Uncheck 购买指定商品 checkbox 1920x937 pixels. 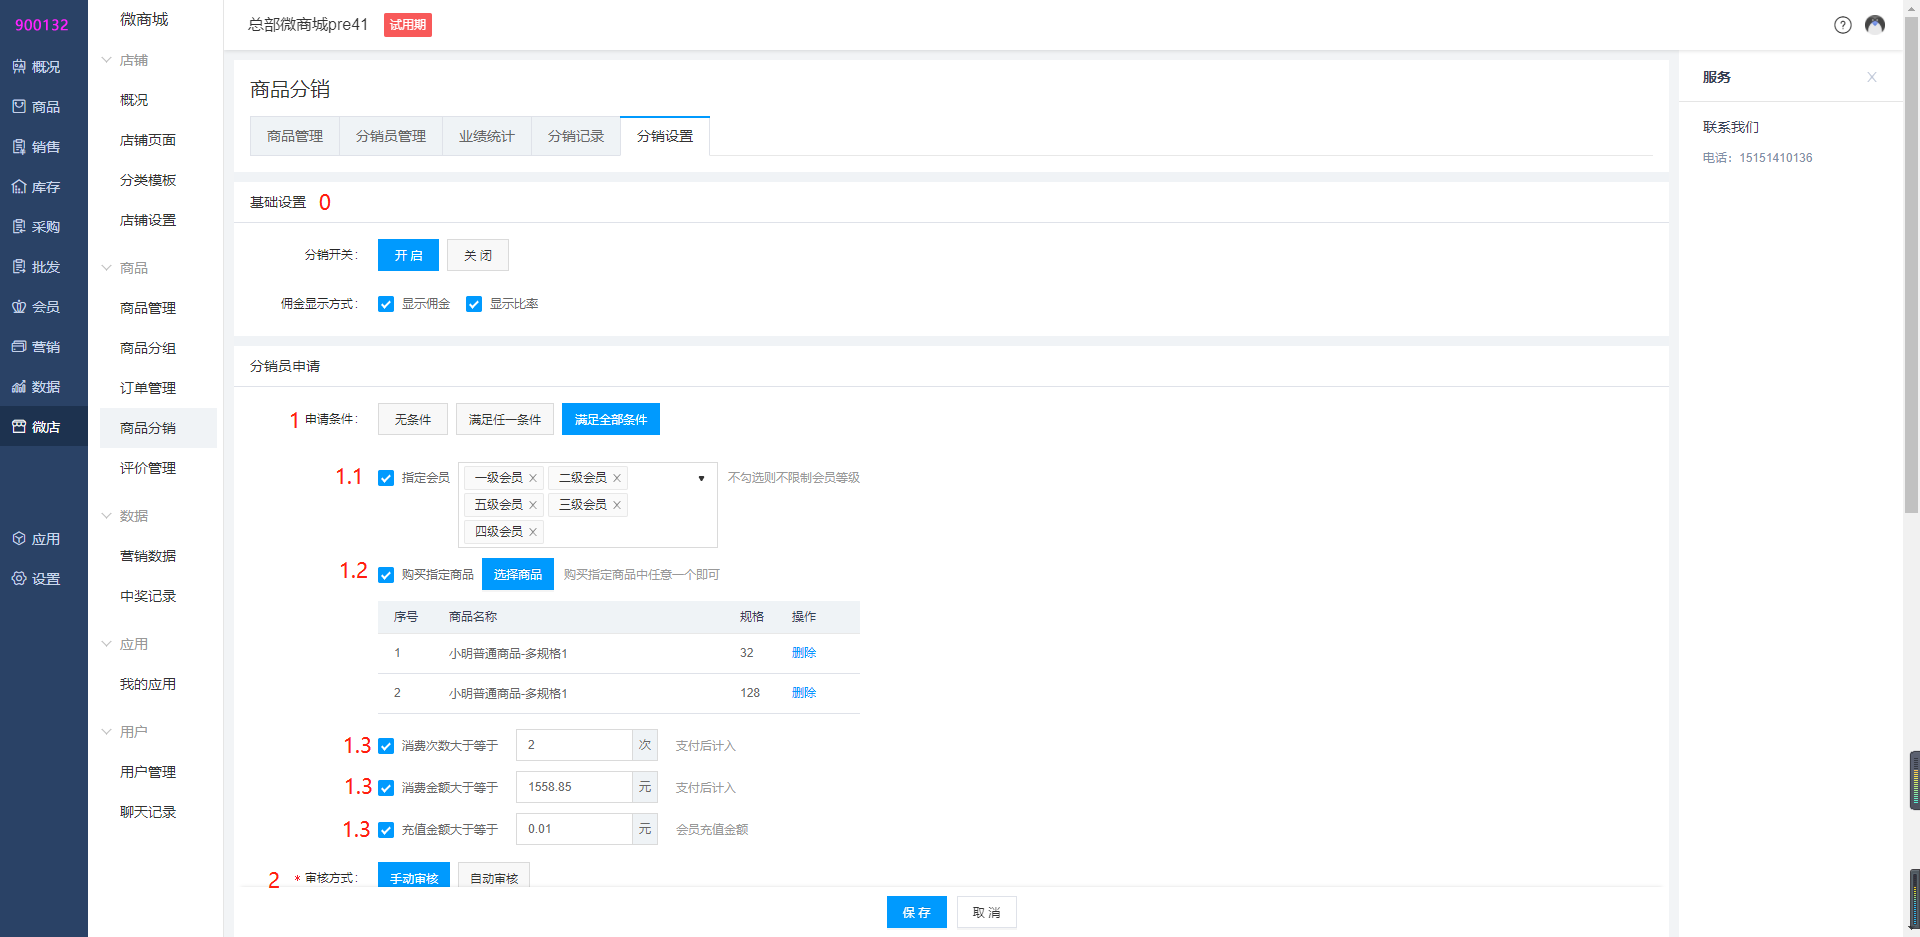pyautogui.click(x=386, y=575)
